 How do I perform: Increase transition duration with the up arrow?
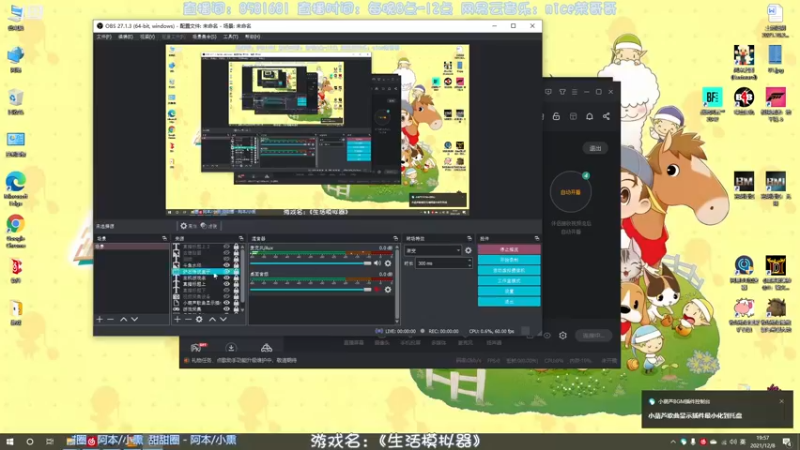469,261
